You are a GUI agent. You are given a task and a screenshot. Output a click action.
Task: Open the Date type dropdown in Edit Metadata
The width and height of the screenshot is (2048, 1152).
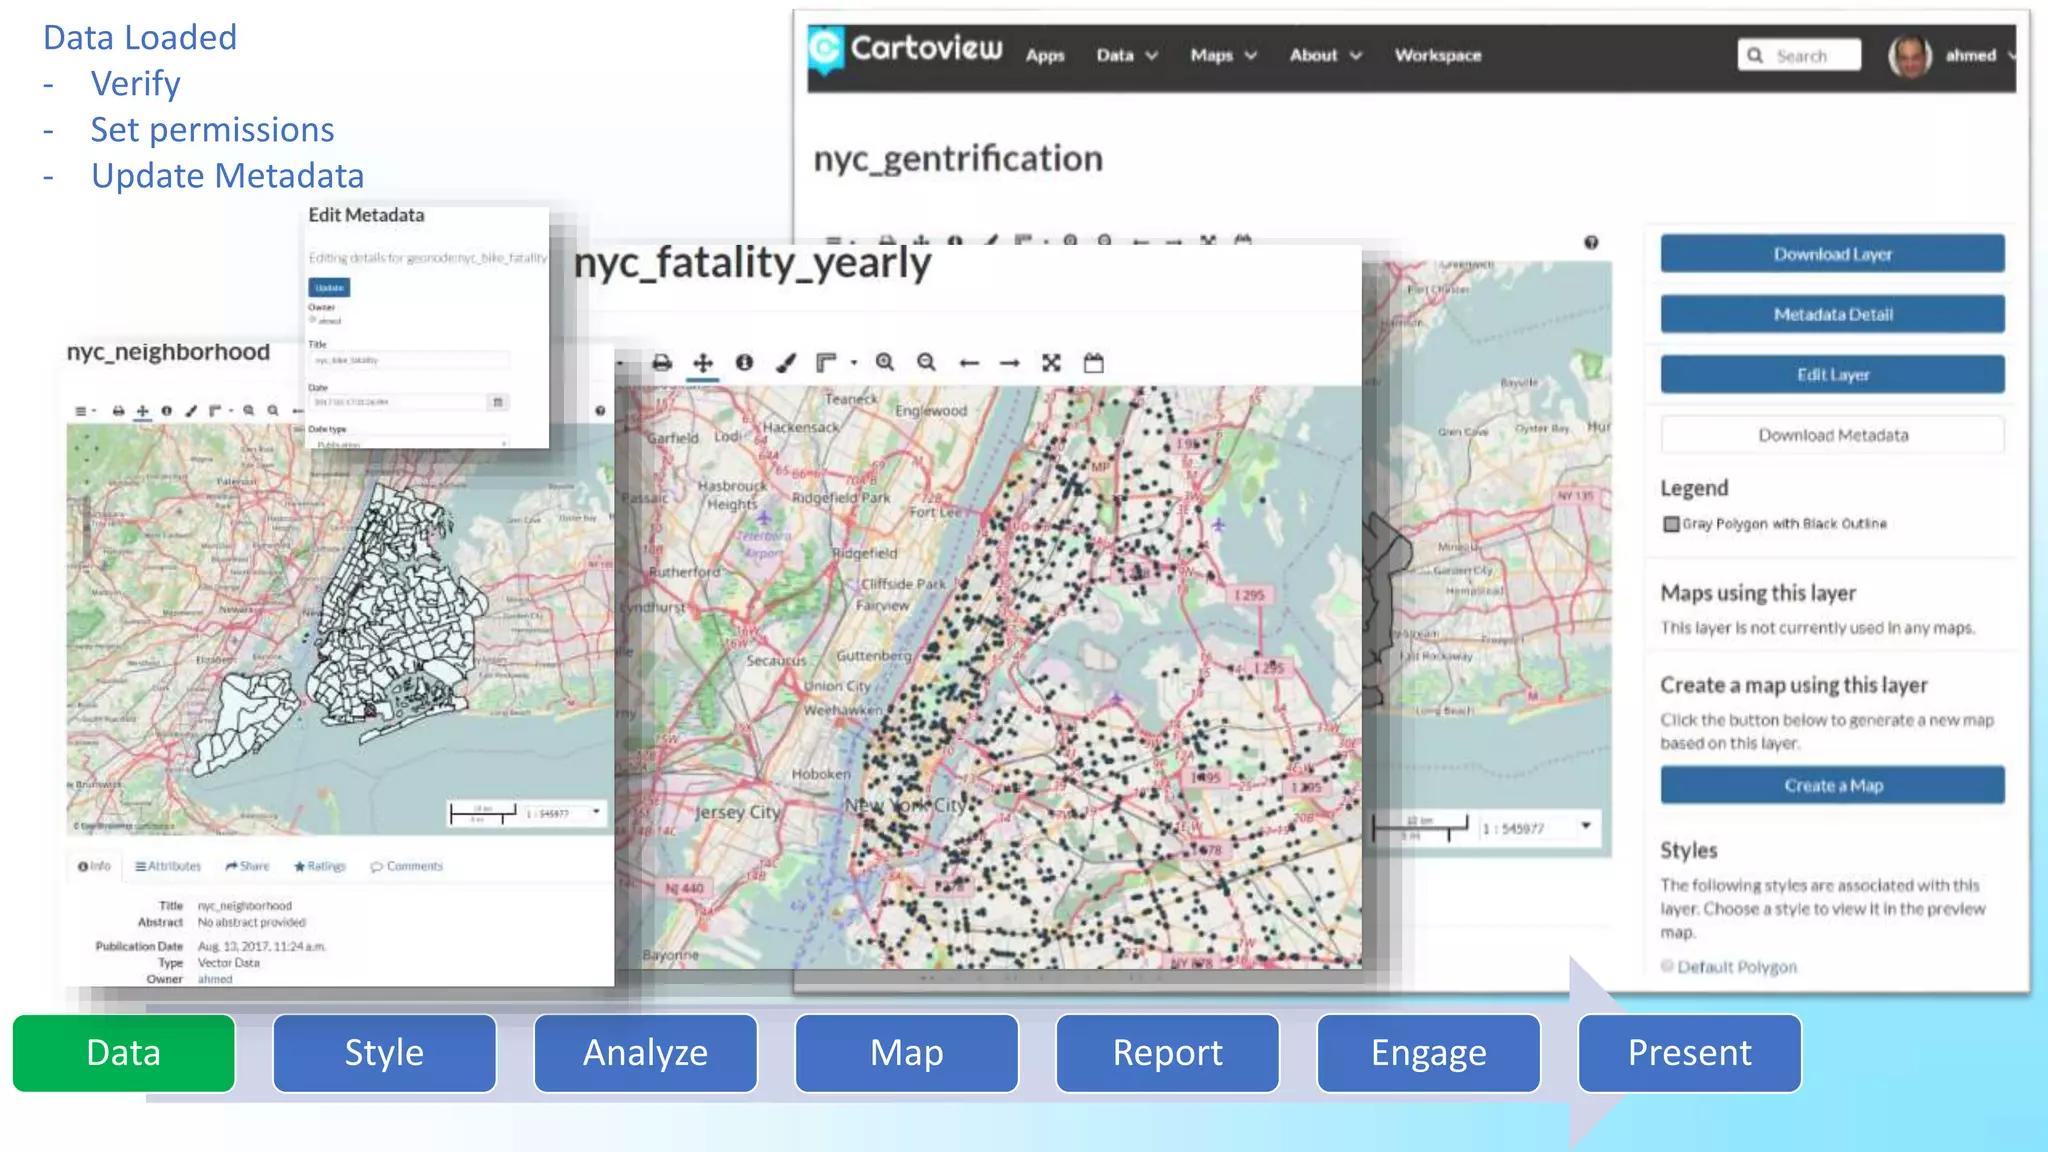coord(408,442)
